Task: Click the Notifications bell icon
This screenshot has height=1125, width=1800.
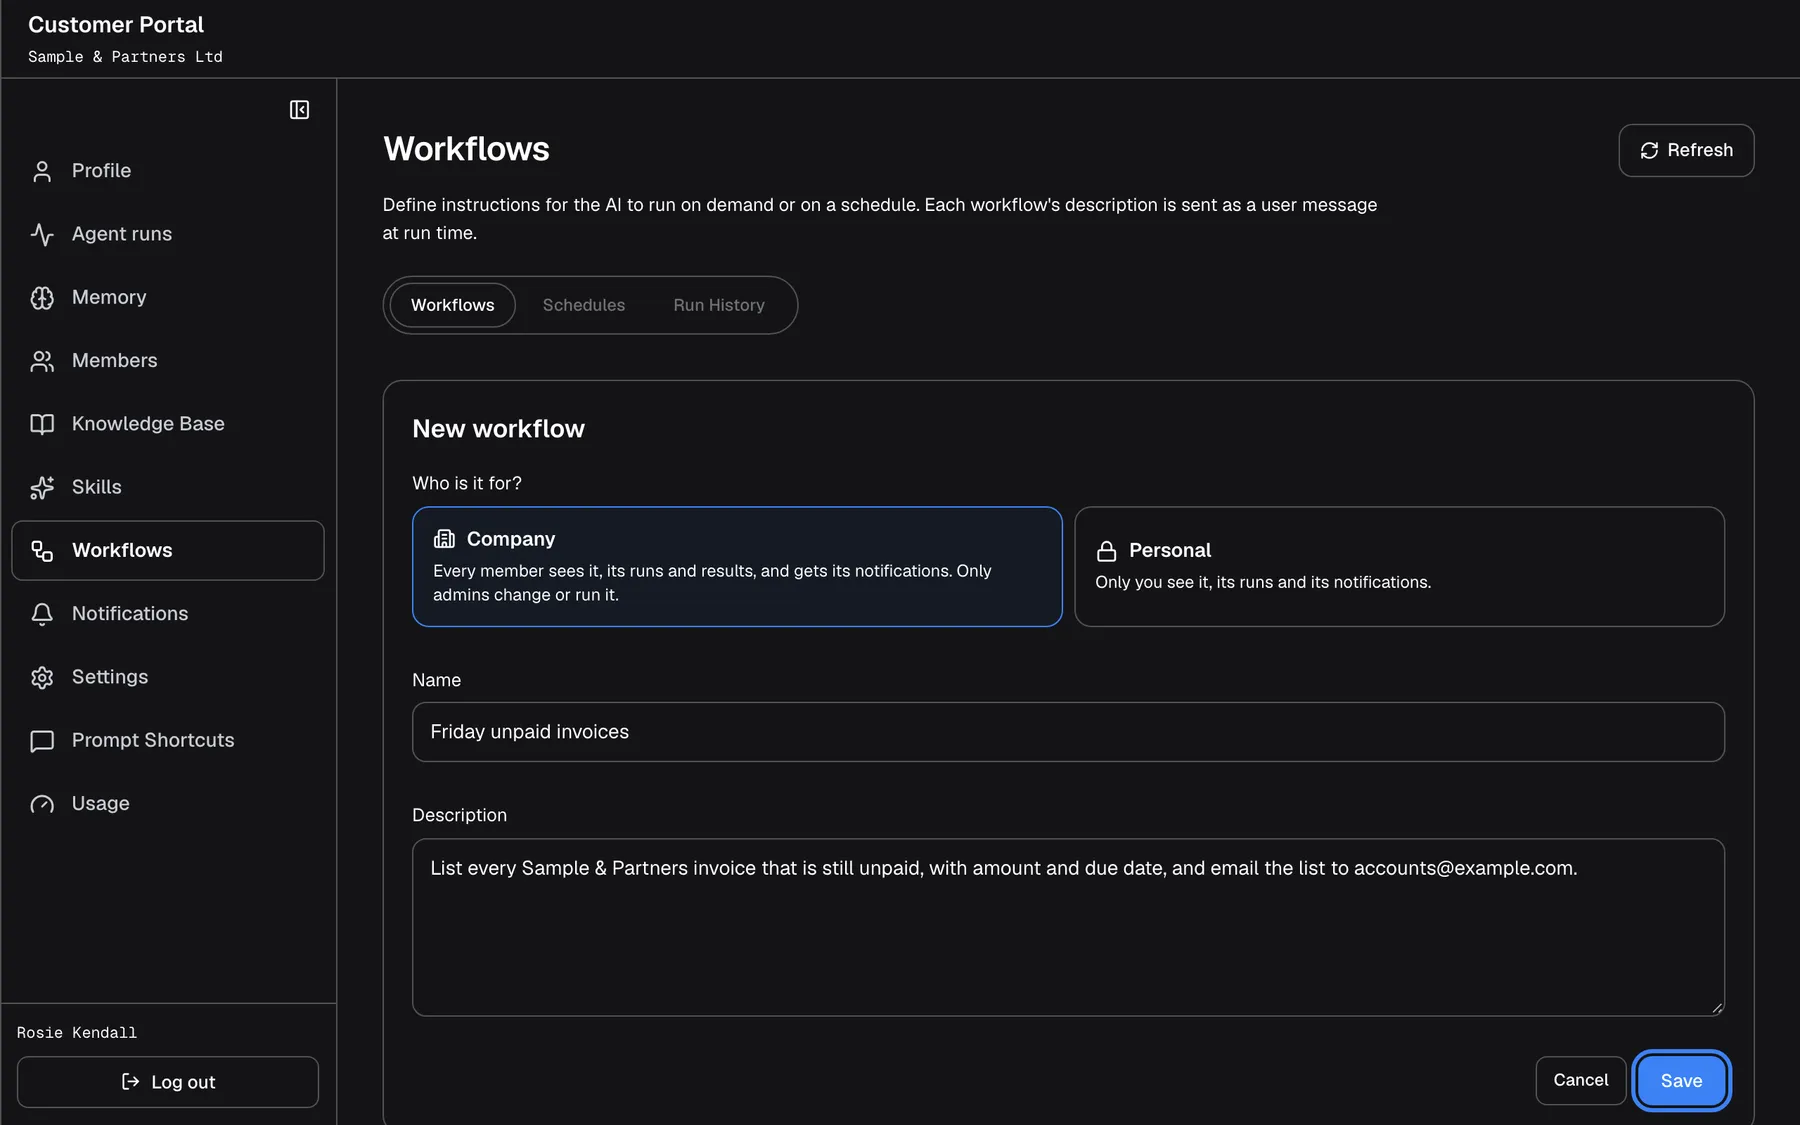Action: (42, 614)
